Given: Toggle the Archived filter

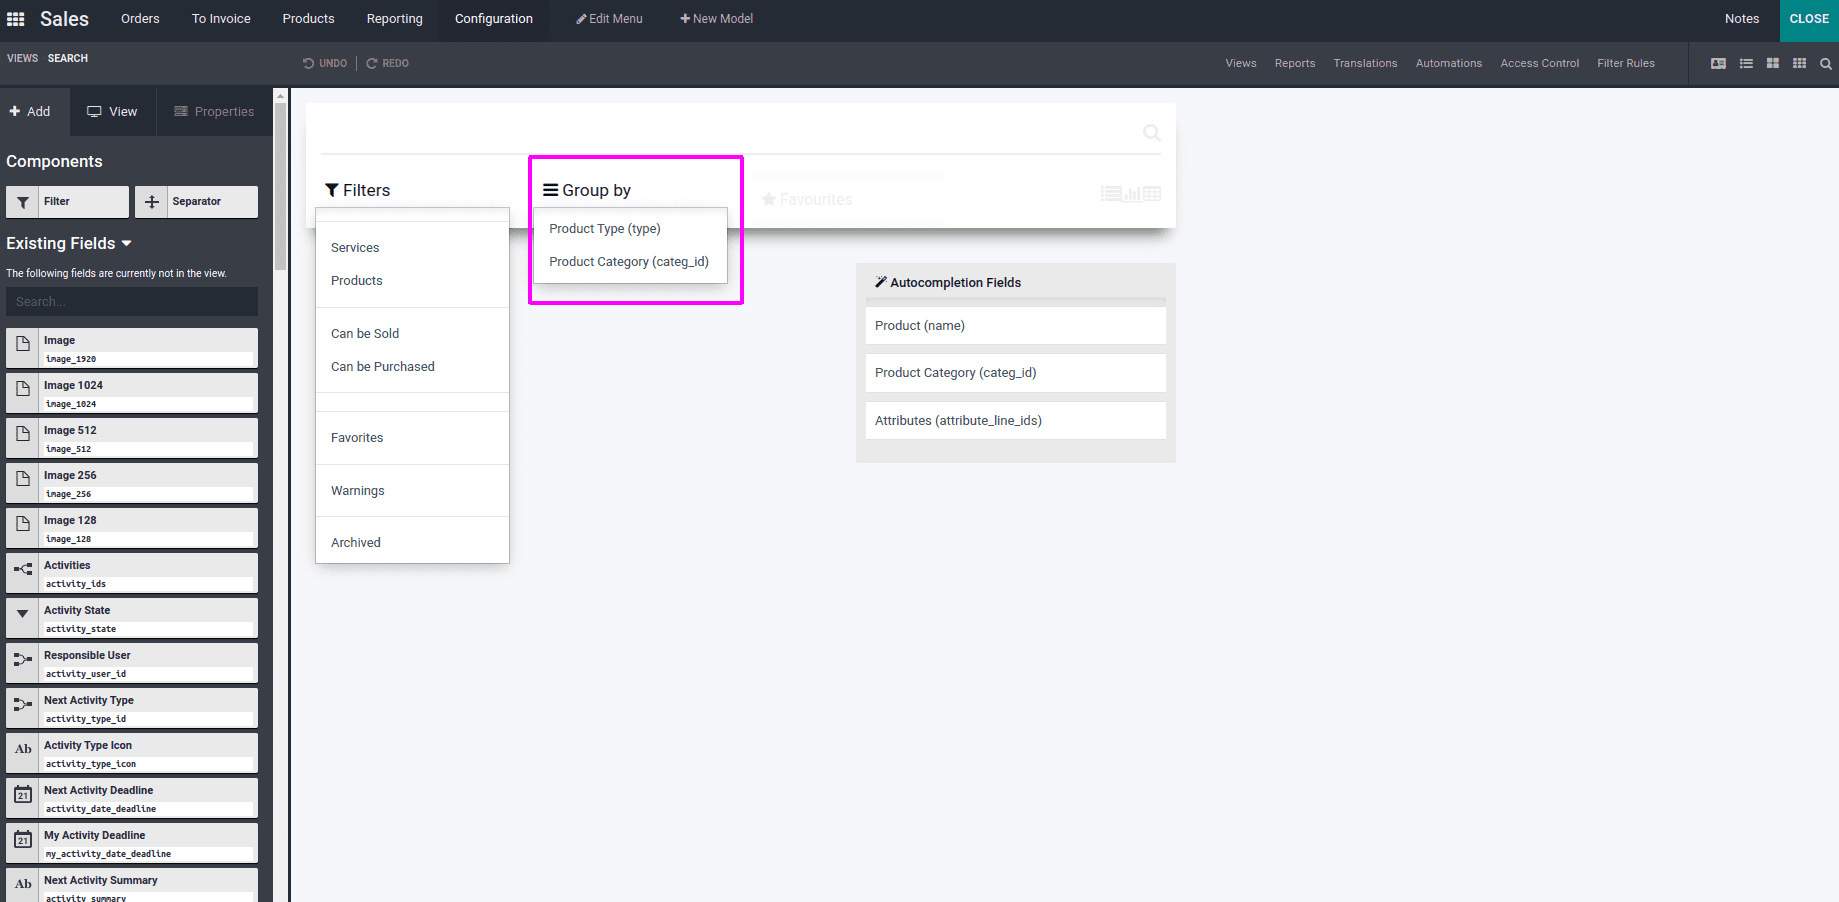Looking at the screenshot, I should (355, 541).
